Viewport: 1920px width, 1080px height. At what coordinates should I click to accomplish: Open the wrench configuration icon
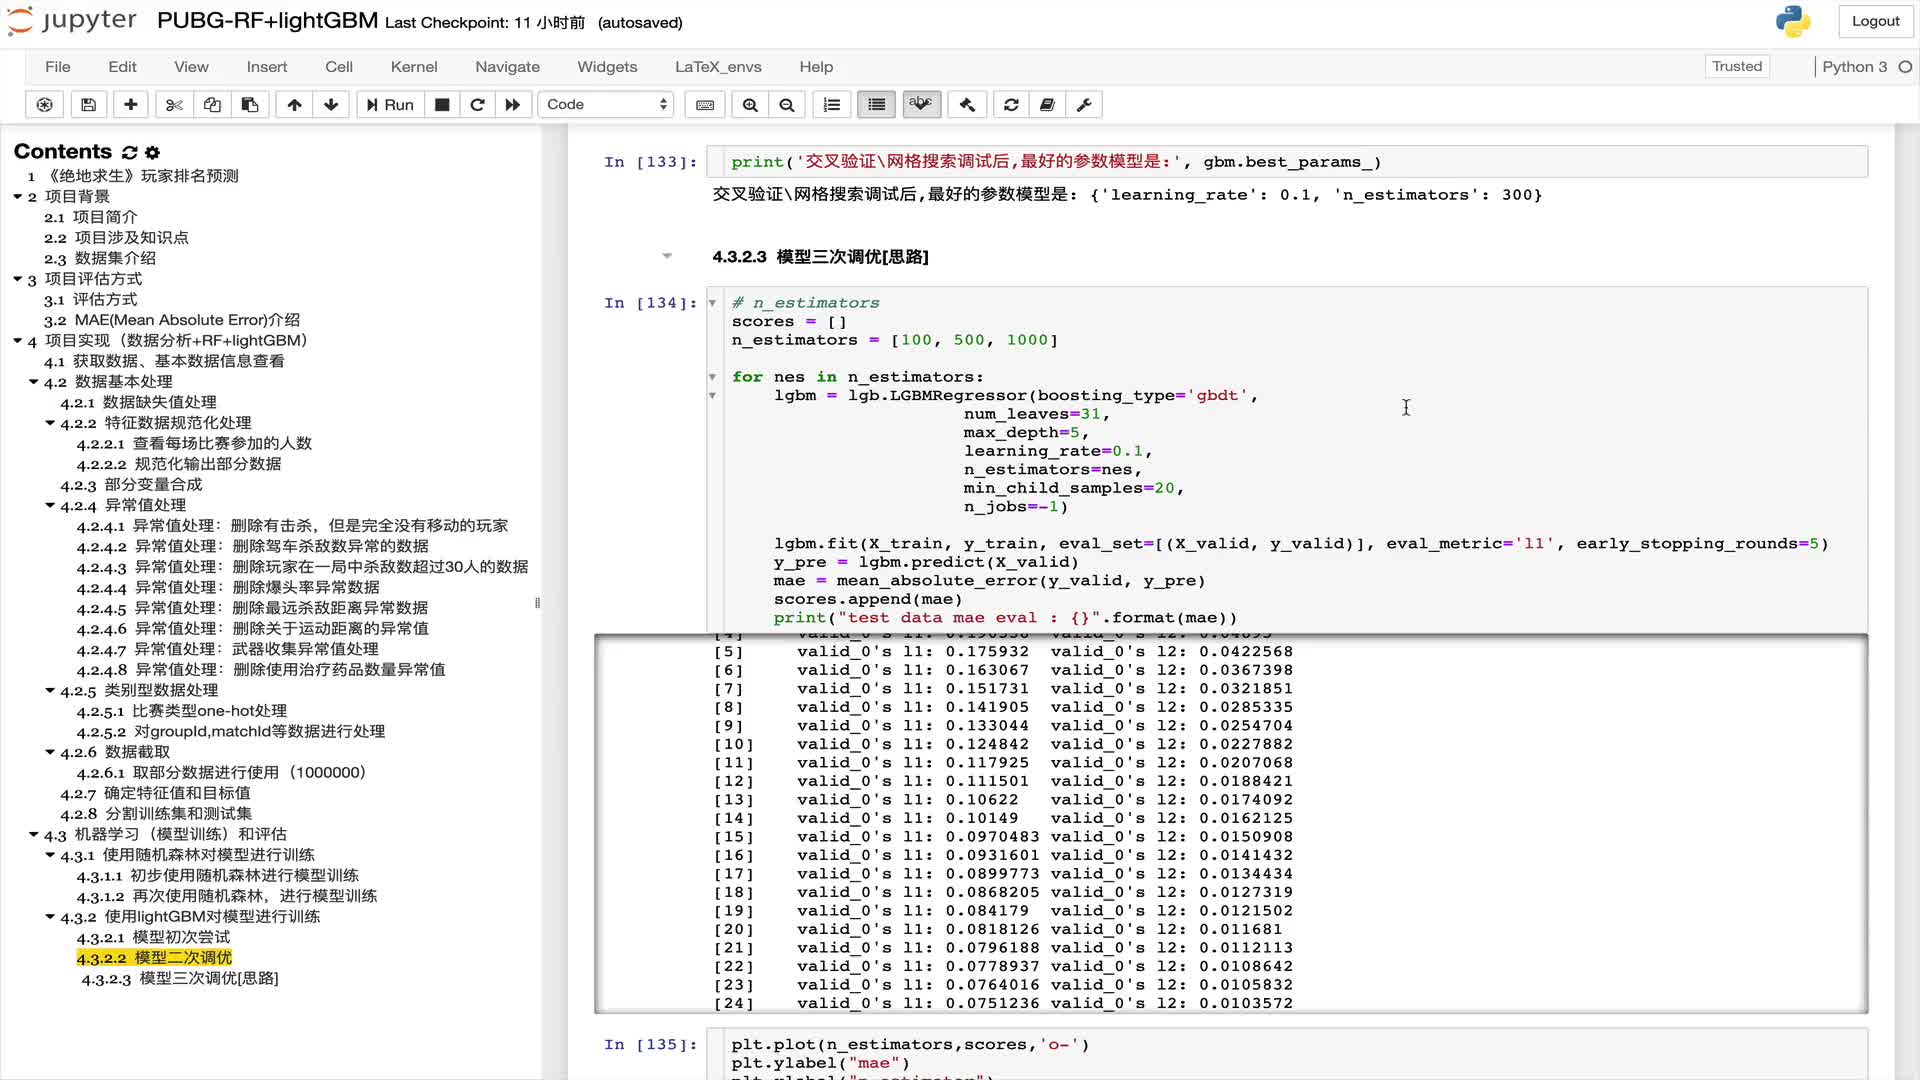tap(1084, 104)
